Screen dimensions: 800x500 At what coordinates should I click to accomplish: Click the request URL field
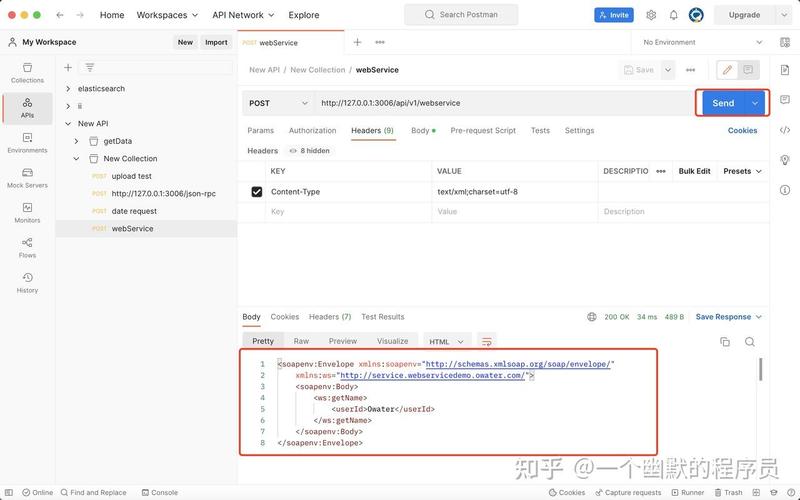point(504,103)
